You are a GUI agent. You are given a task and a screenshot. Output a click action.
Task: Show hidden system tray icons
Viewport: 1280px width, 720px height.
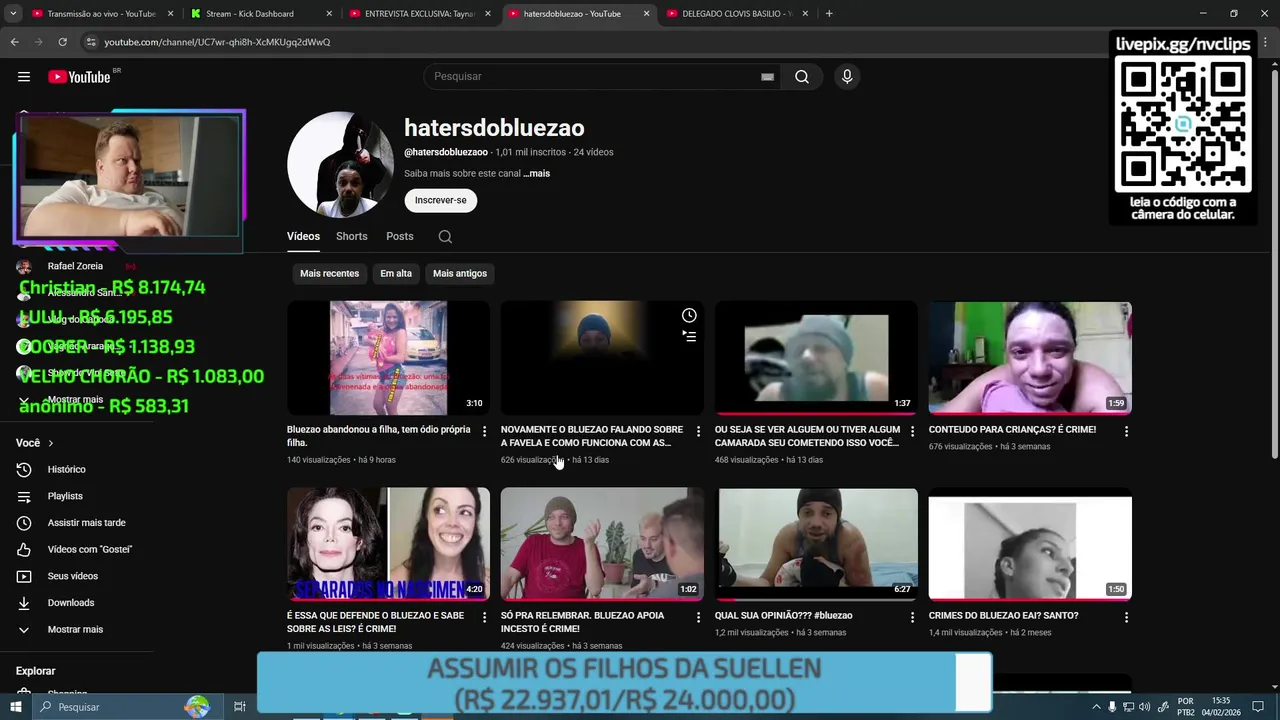[x=1096, y=707]
